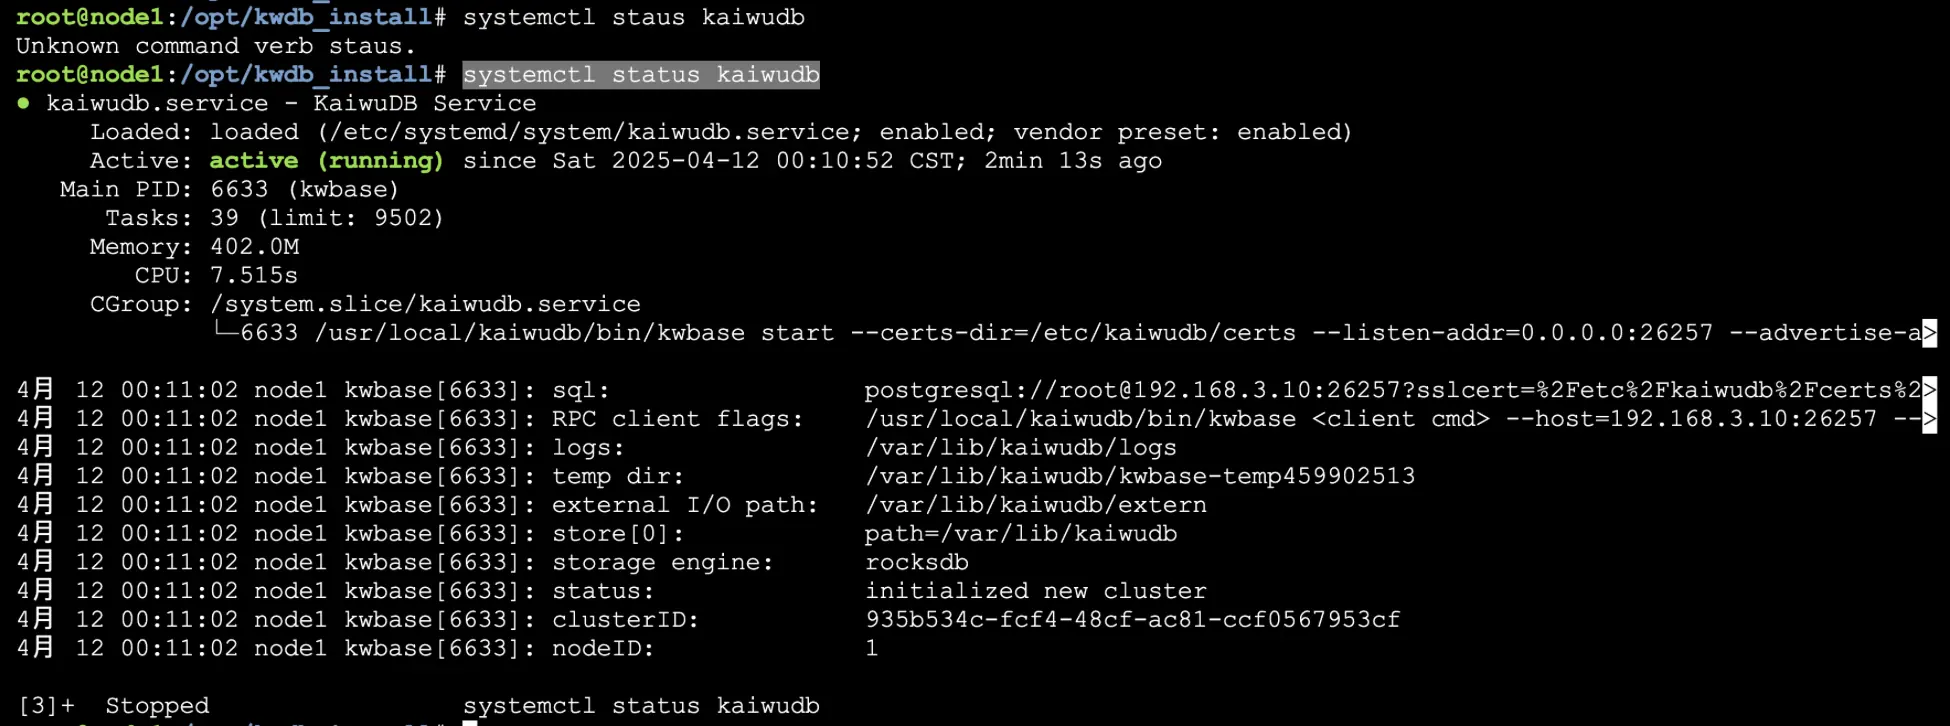Click the /var/lib/kaiwudb/logs path
The width and height of the screenshot is (1950, 726).
(1021, 448)
